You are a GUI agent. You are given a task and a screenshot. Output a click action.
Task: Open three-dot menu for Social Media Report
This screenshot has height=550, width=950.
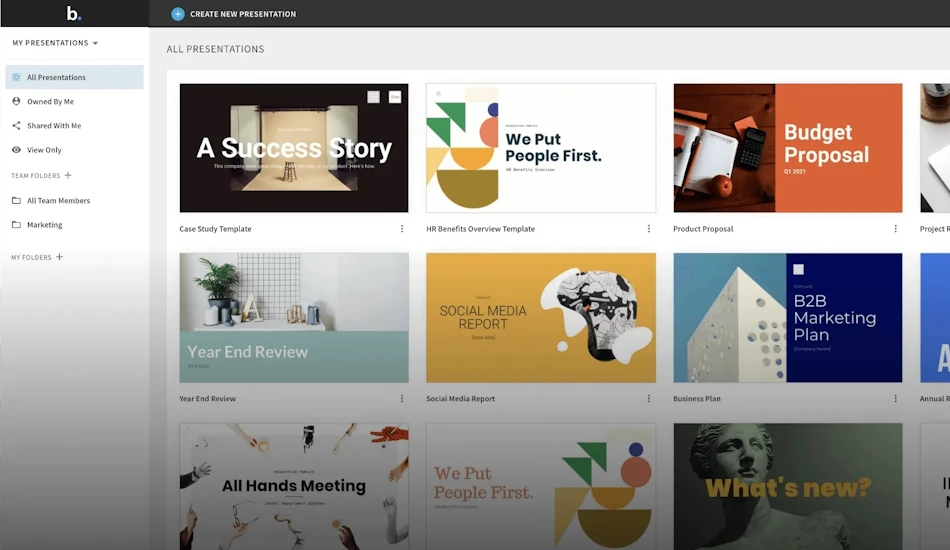tap(649, 399)
